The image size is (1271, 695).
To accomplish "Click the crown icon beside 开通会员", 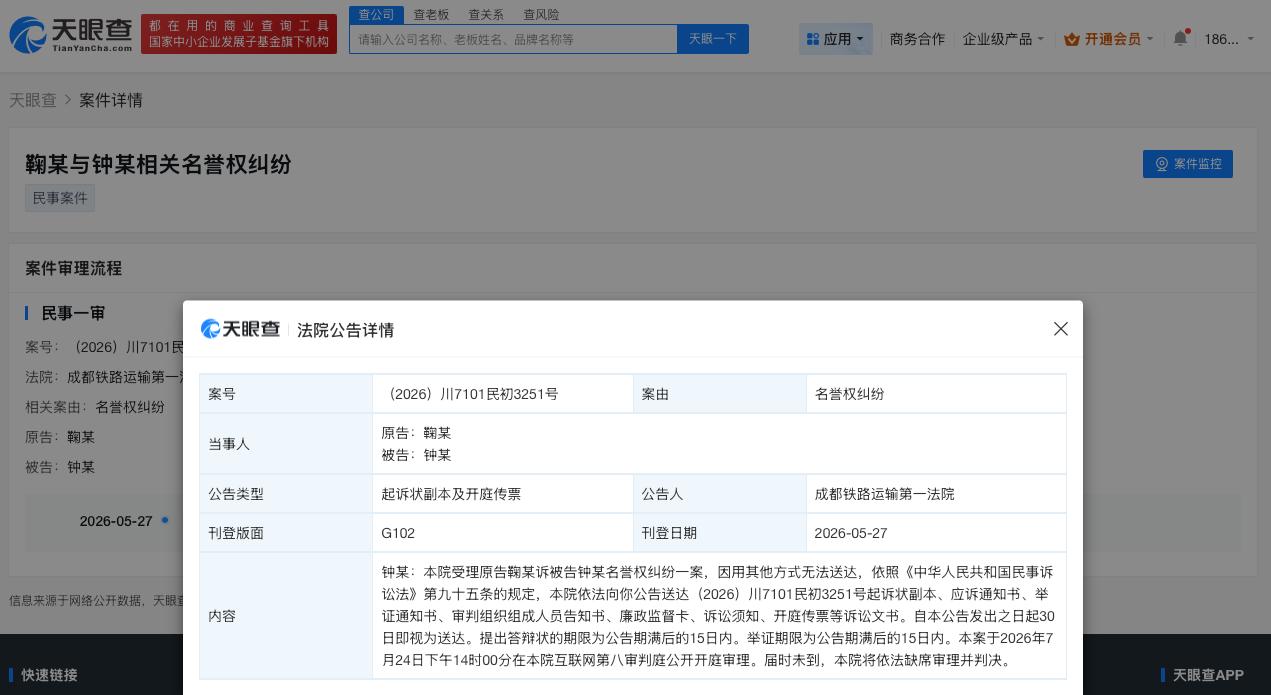I will (x=1072, y=39).
